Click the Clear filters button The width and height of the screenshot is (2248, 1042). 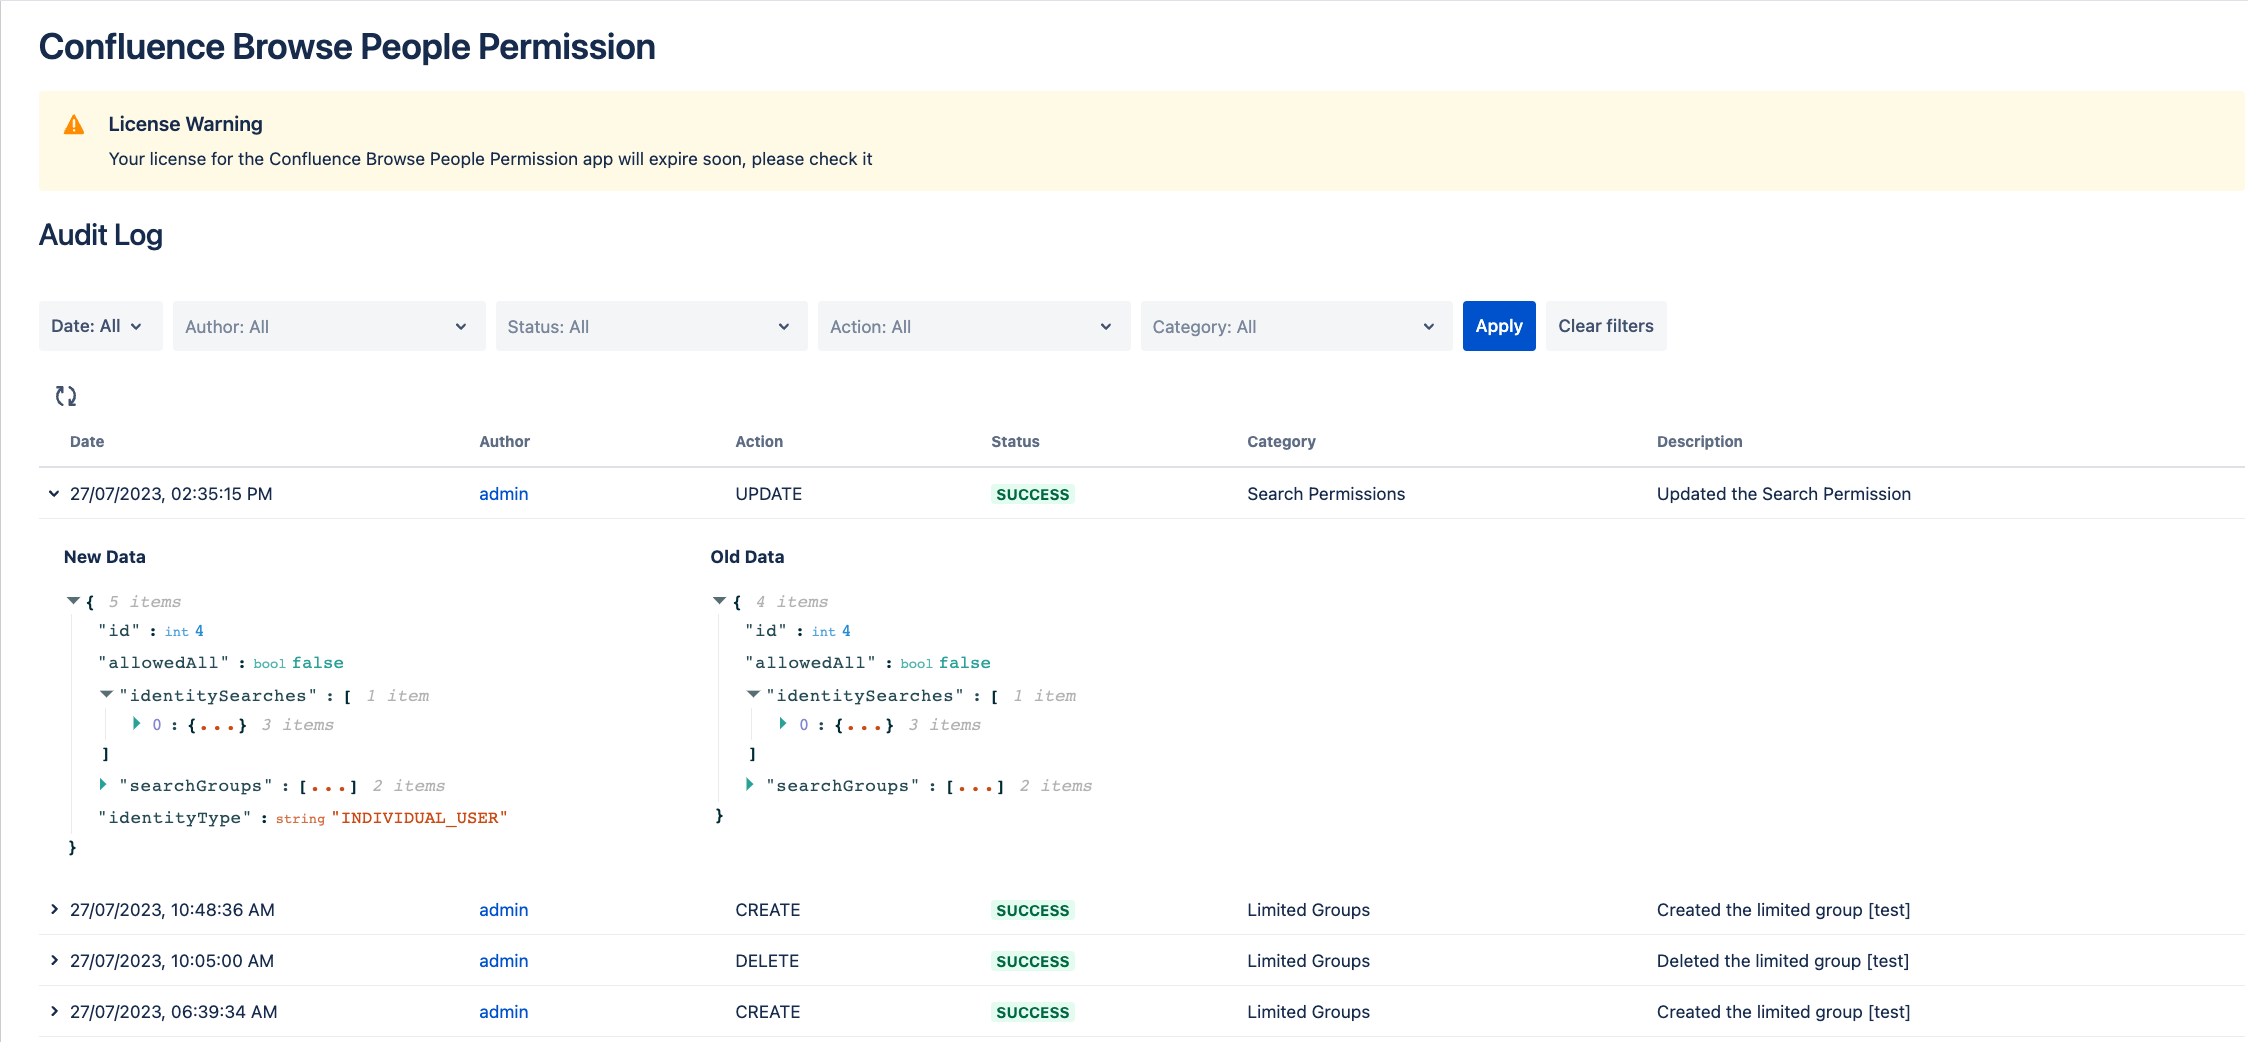pos(1605,326)
